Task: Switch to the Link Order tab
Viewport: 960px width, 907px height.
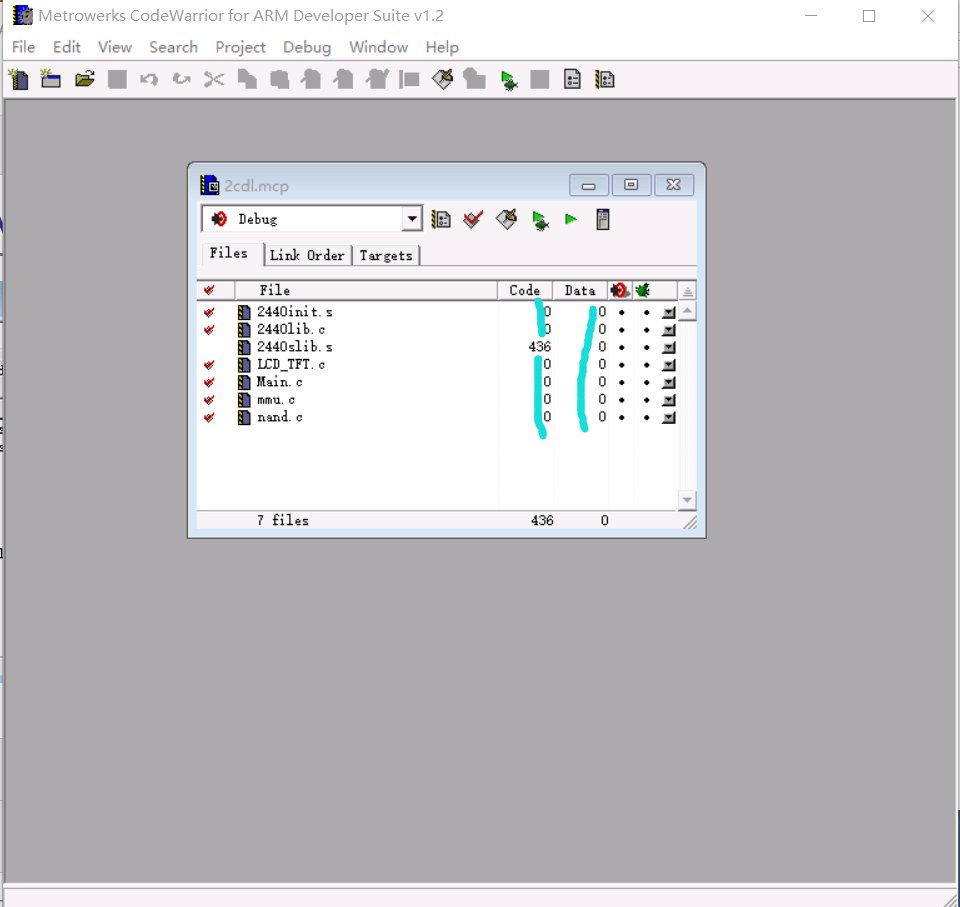Action: pyautogui.click(x=307, y=255)
